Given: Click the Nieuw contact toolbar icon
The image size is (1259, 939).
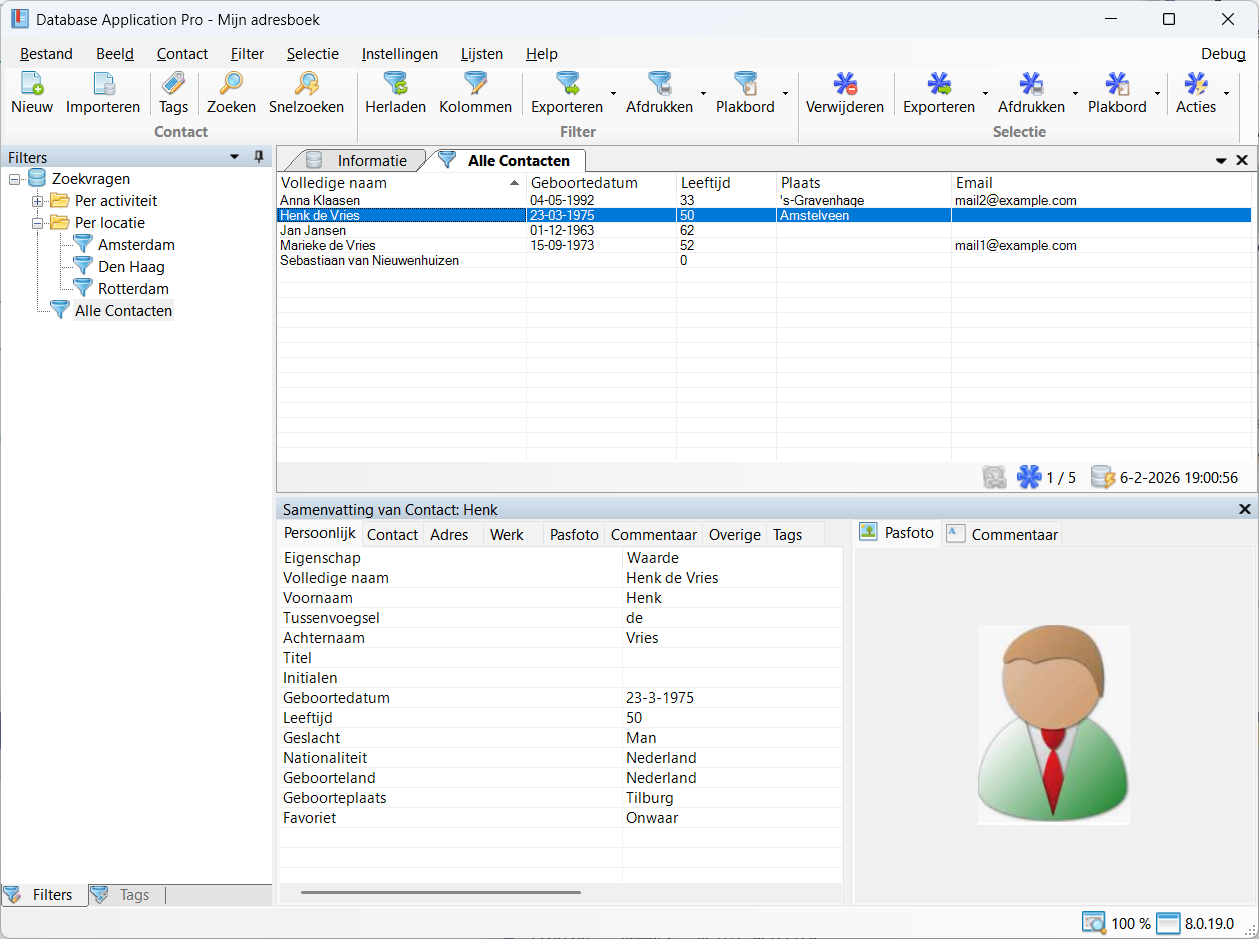Looking at the screenshot, I should tap(32, 84).
